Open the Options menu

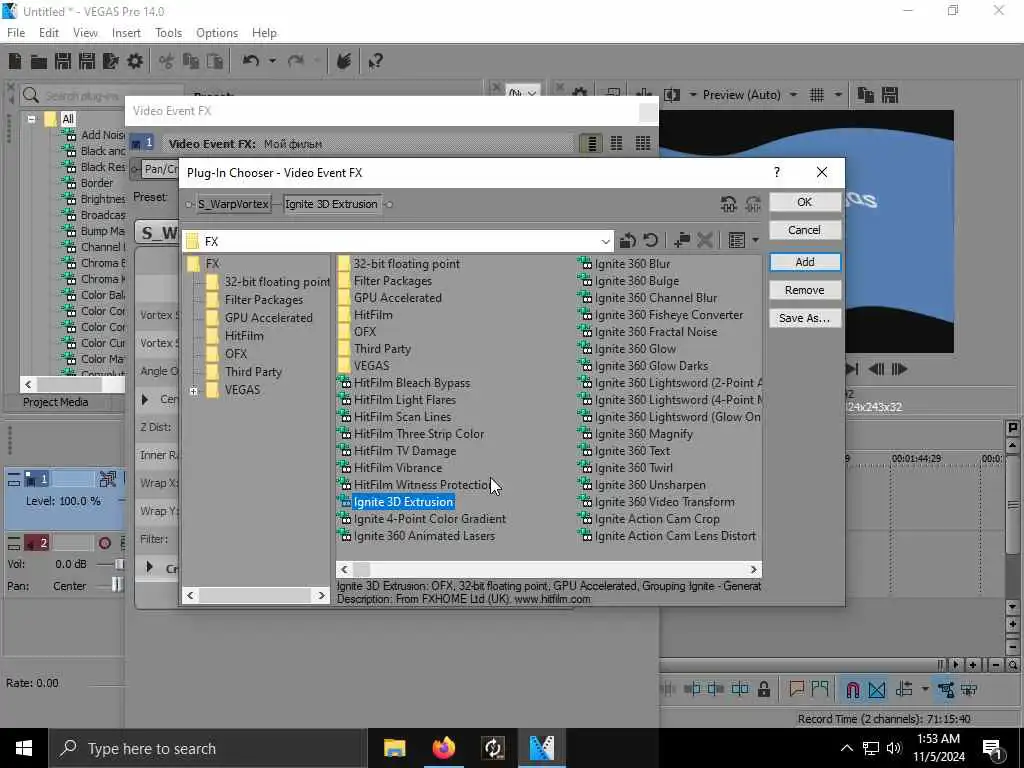click(217, 33)
